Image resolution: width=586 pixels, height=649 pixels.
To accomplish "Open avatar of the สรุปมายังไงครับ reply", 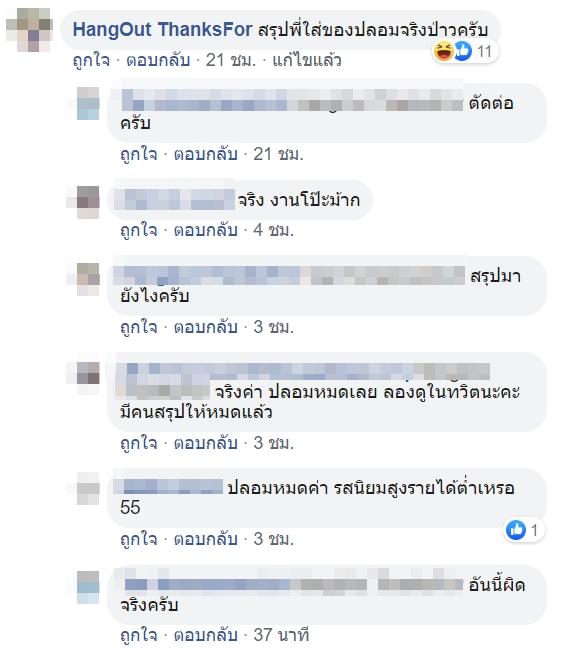I will (88, 279).
